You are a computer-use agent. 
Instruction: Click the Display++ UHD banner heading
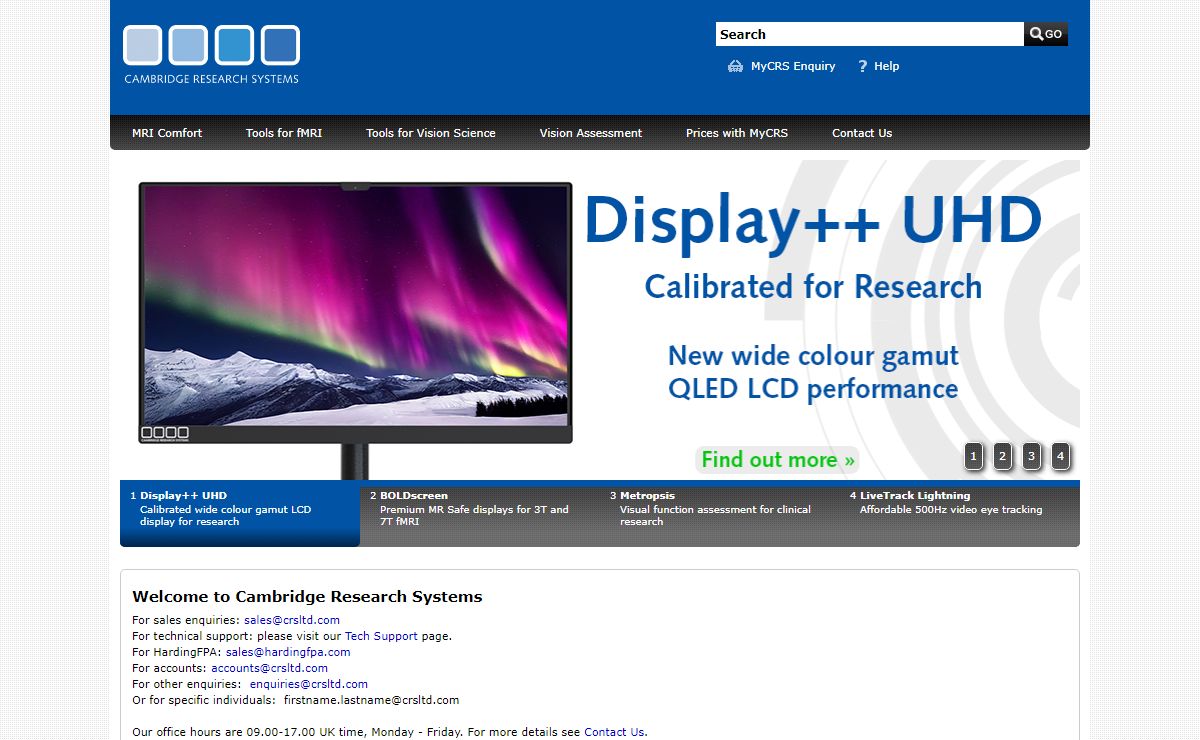(x=813, y=221)
